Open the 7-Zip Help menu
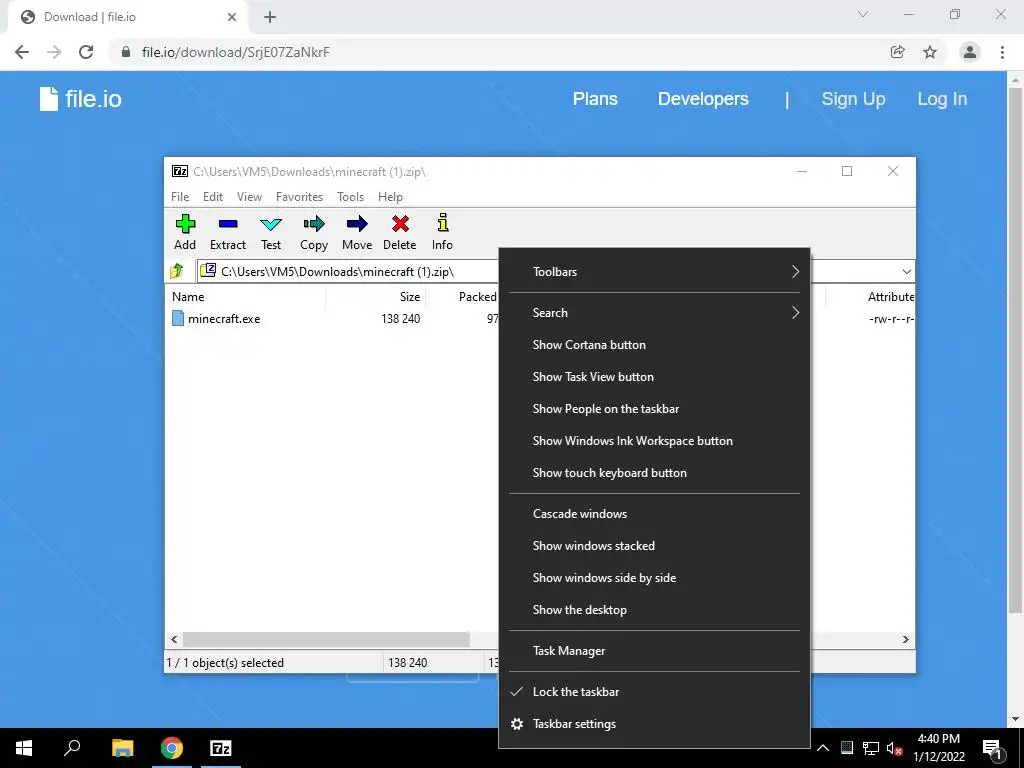This screenshot has width=1024, height=768. pyautogui.click(x=390, y=197)
